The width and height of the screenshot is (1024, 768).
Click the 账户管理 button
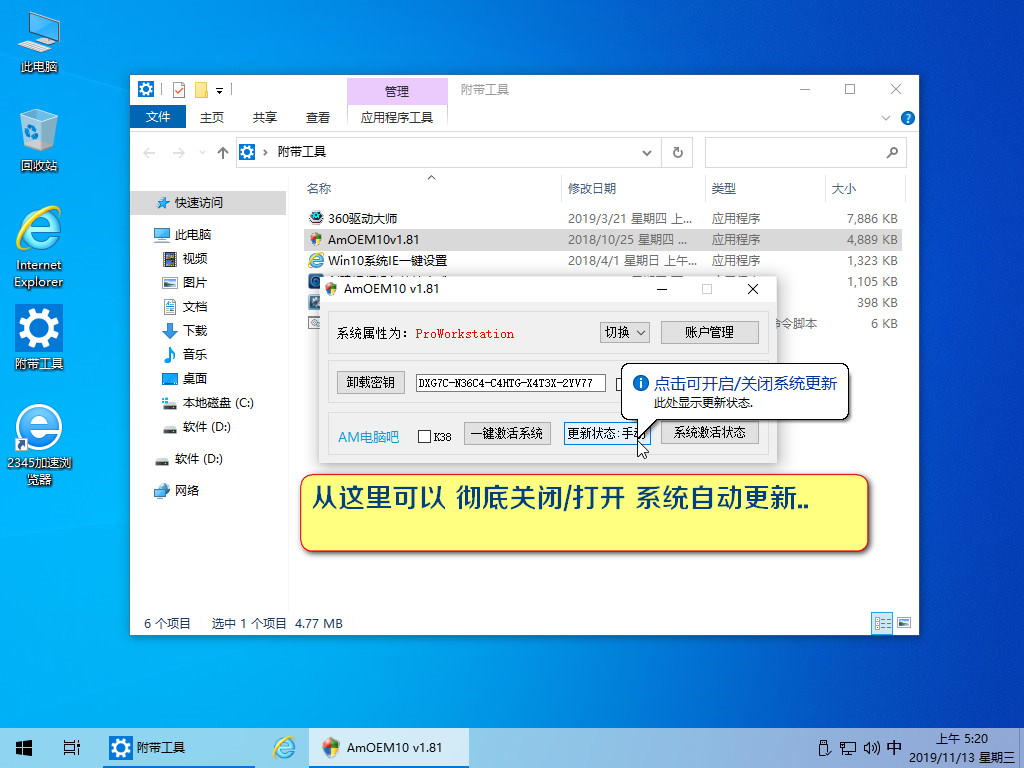tap(709, 332)
